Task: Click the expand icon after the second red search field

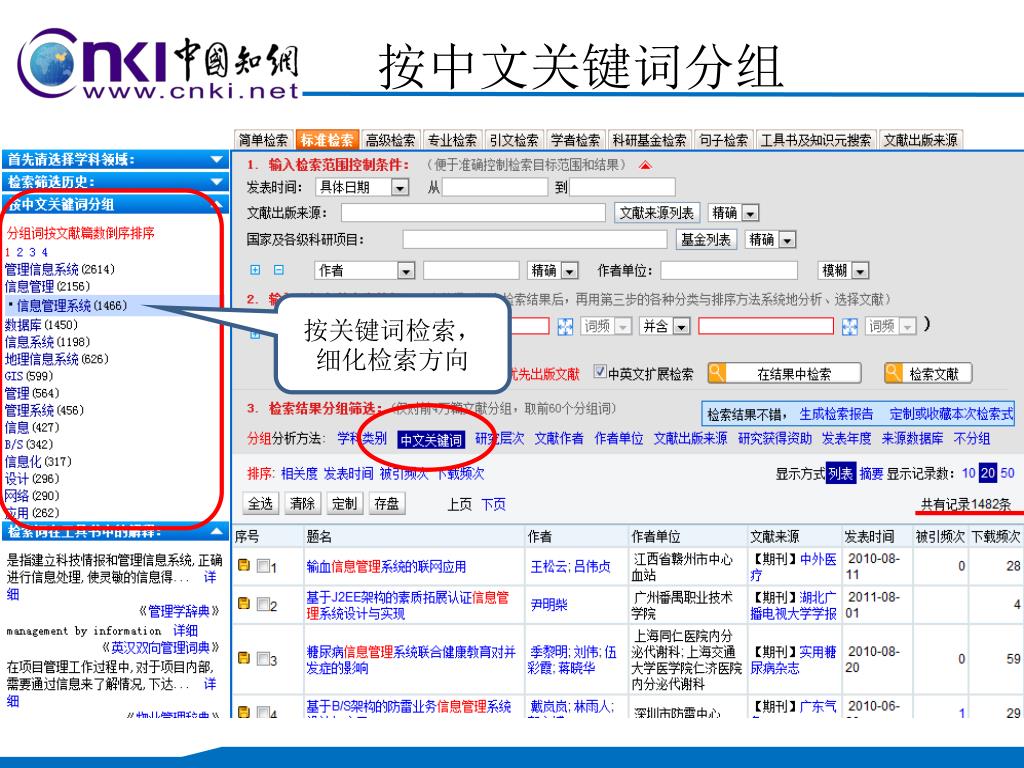Action: coord(850,326)
